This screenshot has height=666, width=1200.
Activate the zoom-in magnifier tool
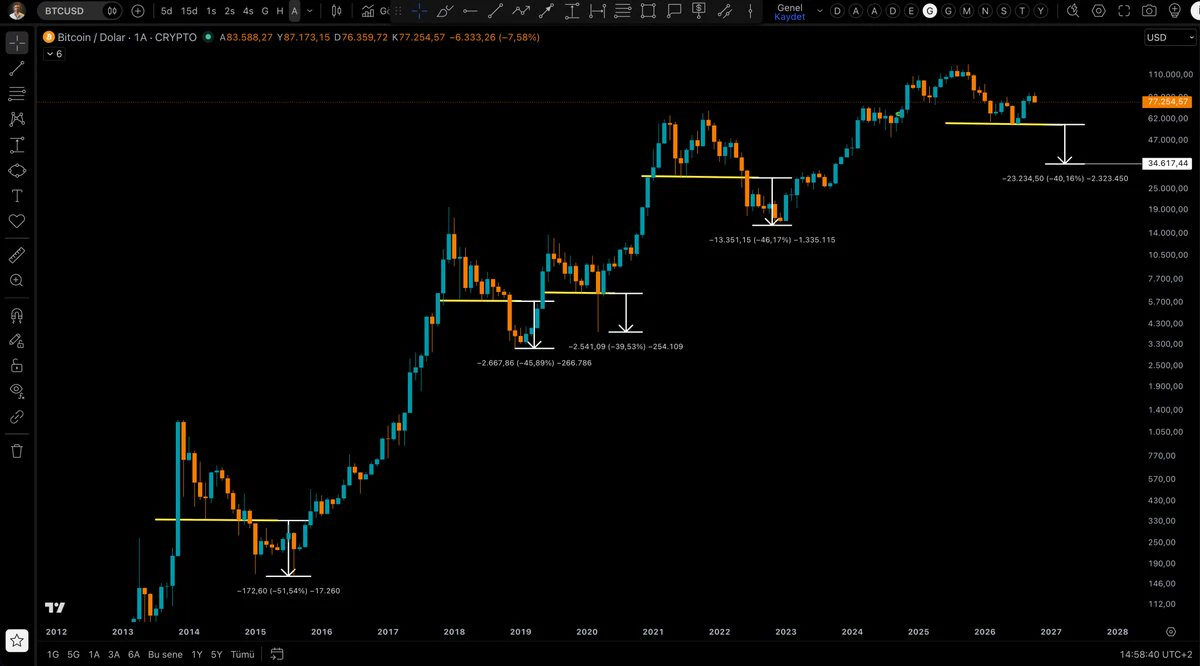[x=17, y=281]
